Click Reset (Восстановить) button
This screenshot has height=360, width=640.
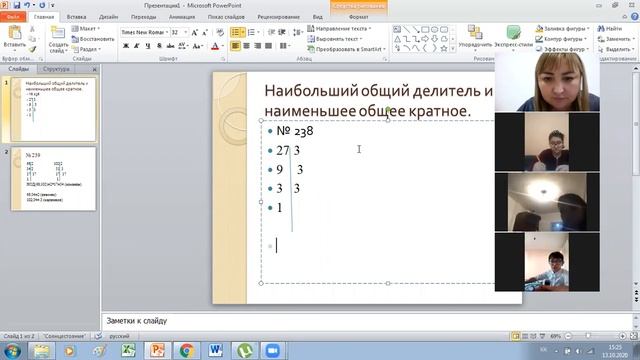tap(93, 39)
